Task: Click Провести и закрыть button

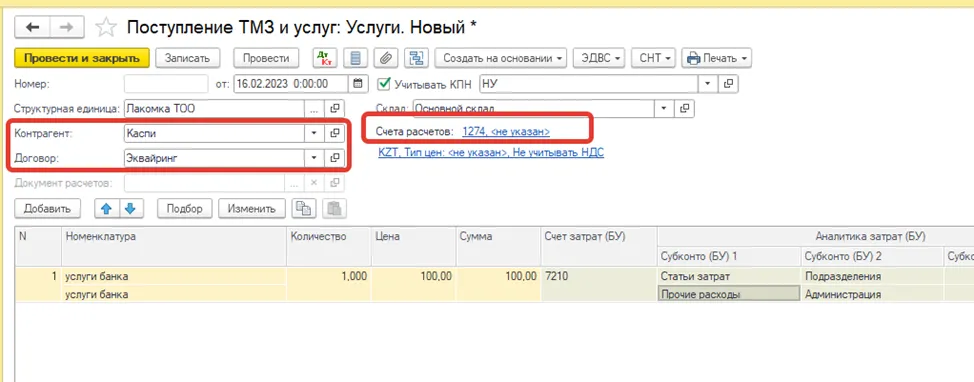Action: click(x=81, y=58)
